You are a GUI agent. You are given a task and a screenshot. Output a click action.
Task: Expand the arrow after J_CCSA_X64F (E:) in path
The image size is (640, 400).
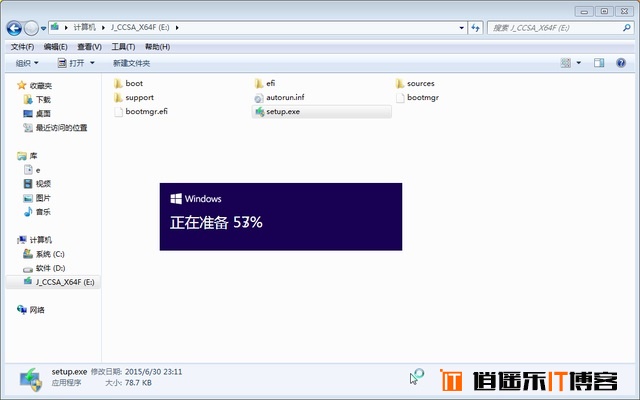[177, 28]
